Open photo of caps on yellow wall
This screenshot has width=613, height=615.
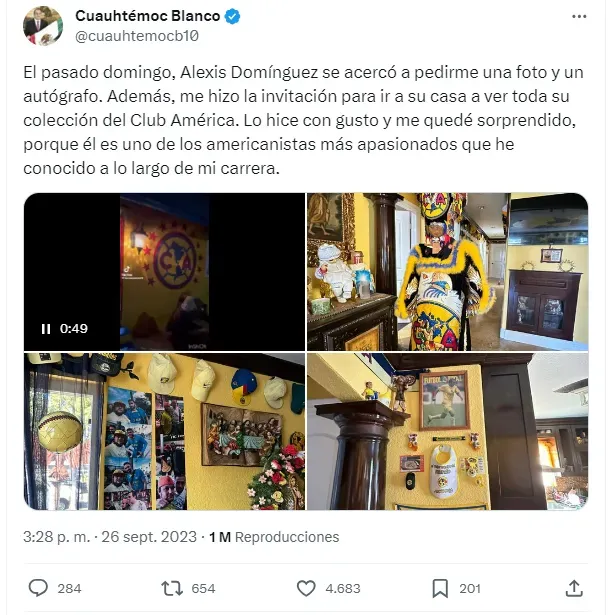pos(164,431)
